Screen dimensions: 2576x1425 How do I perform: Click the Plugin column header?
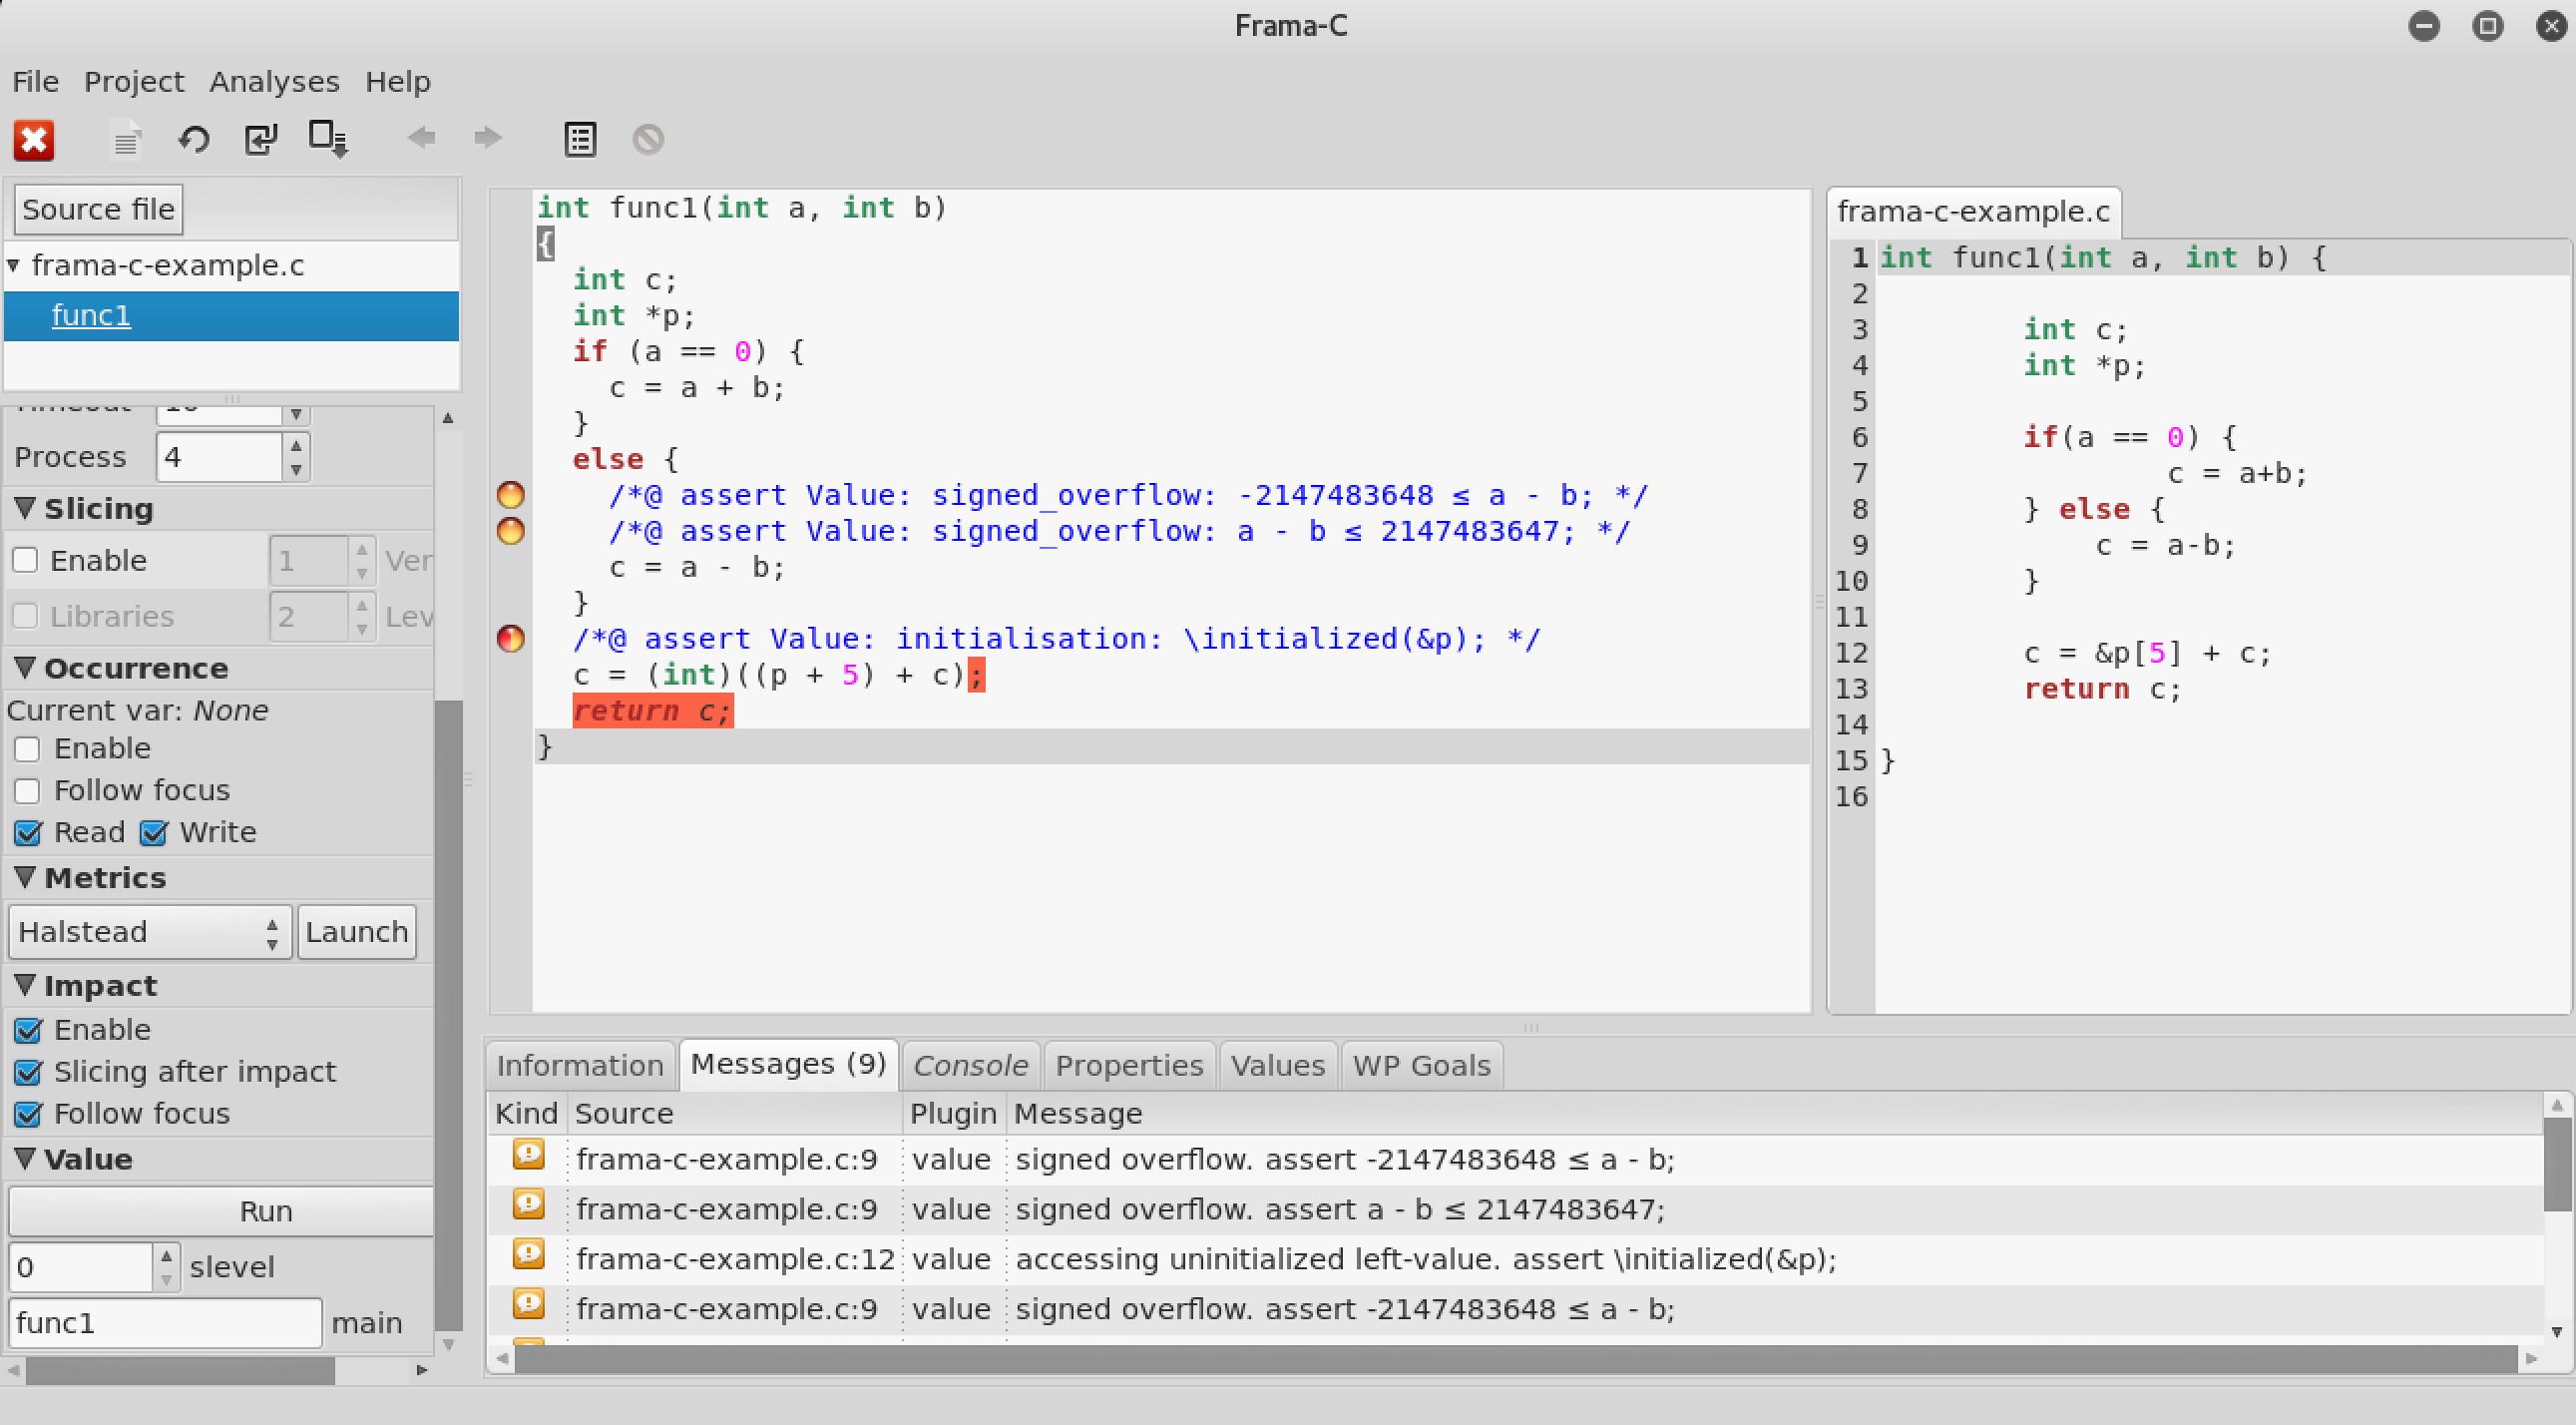point(953,1113)
